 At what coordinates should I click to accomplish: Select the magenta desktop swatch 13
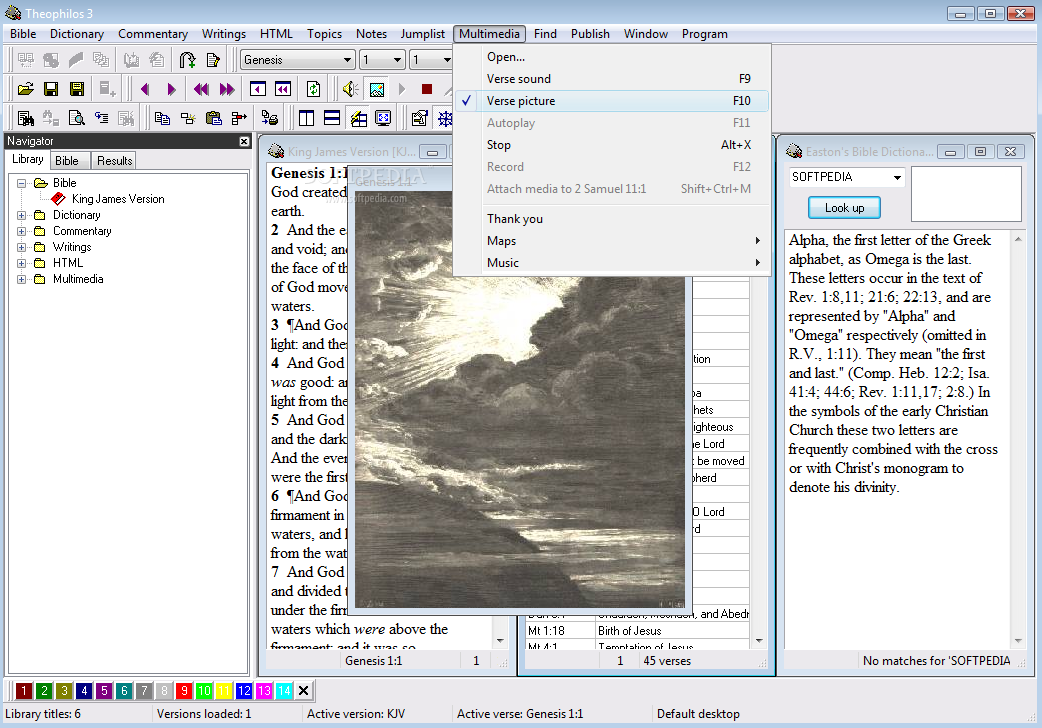[264, 691]
